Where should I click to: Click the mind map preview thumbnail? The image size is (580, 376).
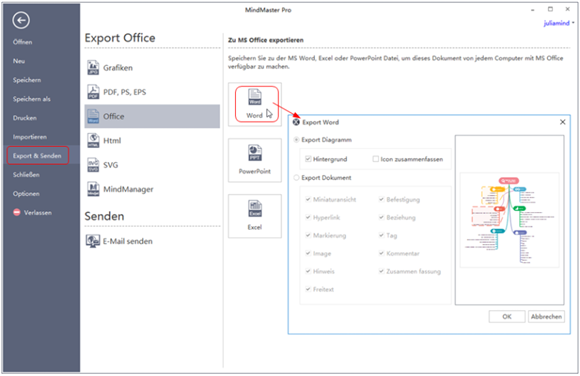point(509,220)
